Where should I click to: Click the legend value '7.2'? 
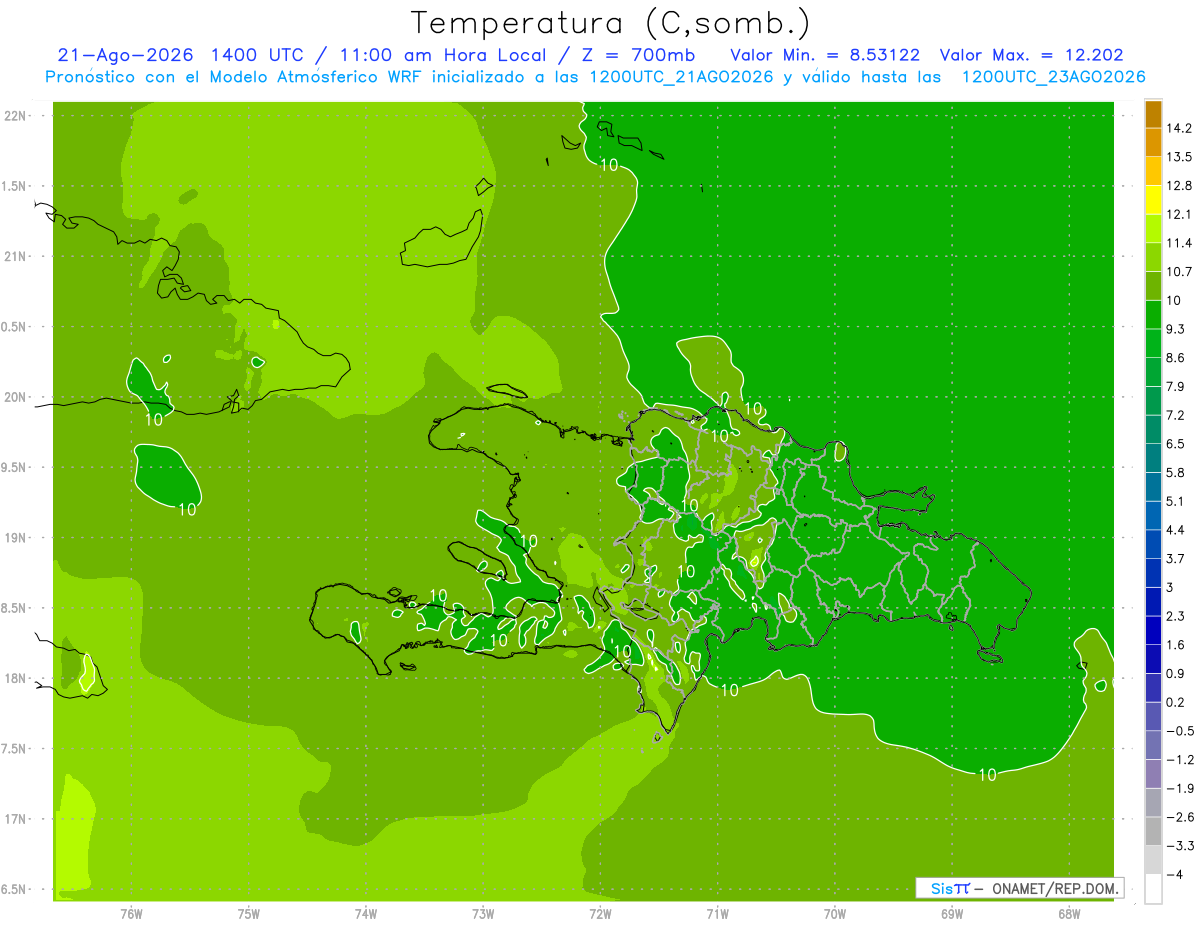click(x=1175, y=415)
